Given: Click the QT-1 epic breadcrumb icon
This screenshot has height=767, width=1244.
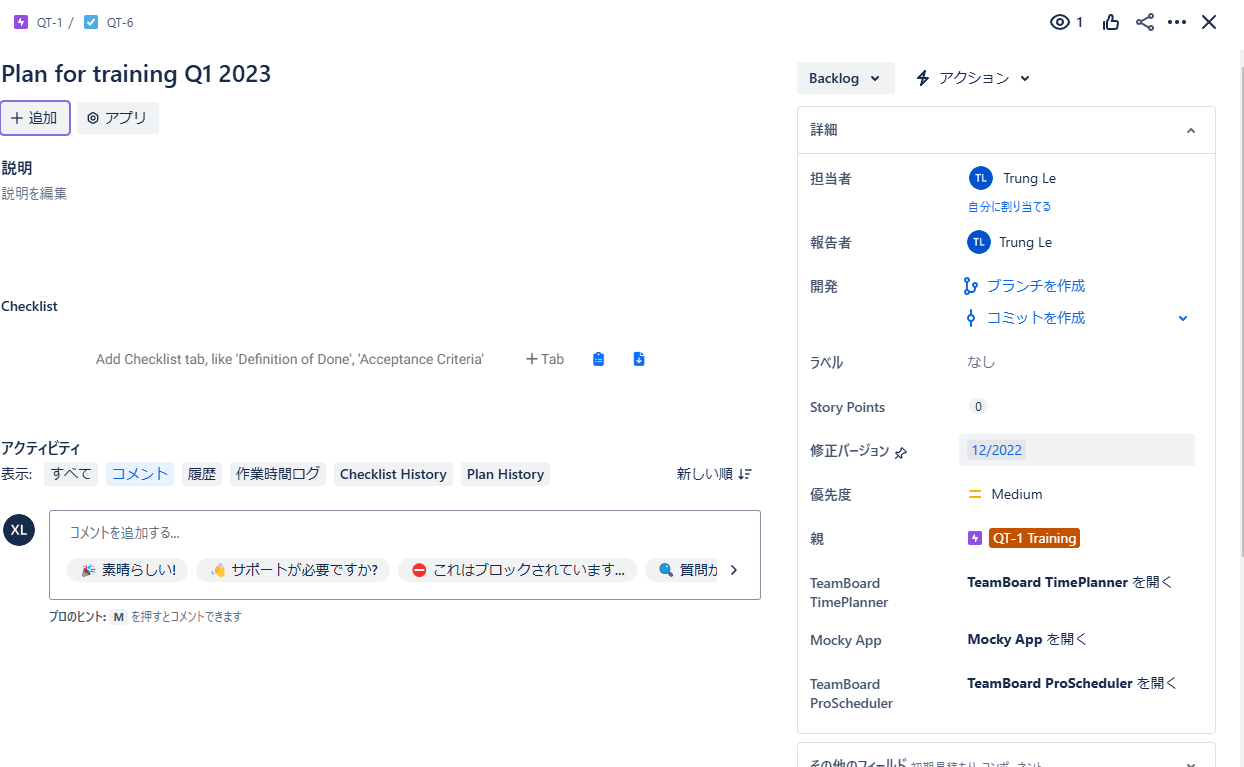Looking at the screenshot, I should coord(21,22).
